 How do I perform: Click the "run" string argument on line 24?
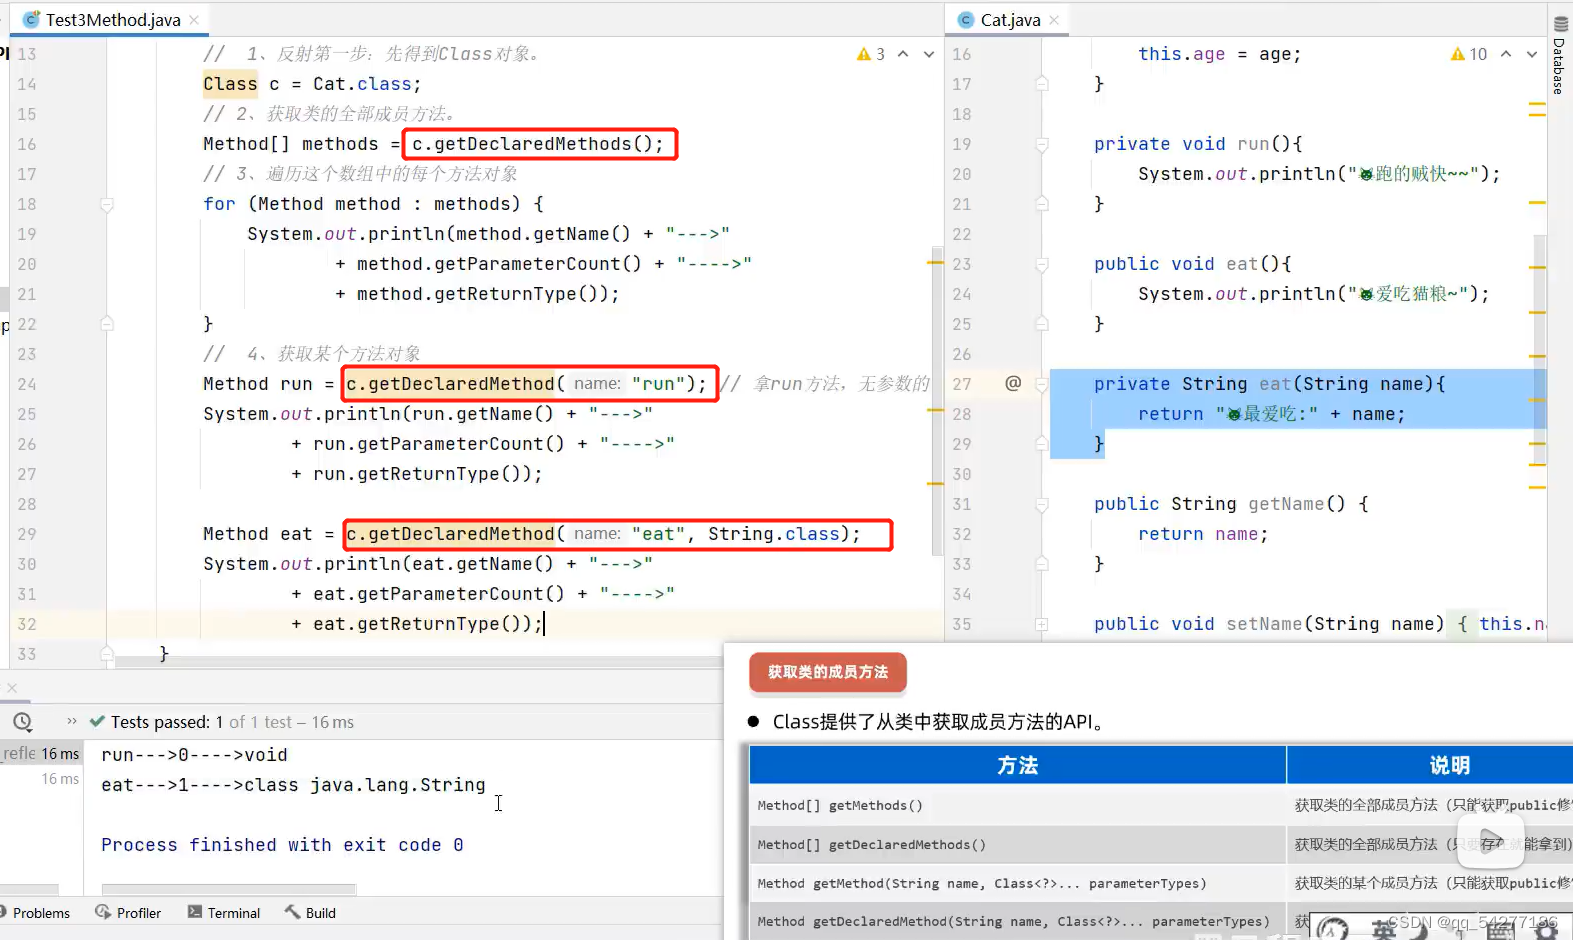(x=658, y=384)
